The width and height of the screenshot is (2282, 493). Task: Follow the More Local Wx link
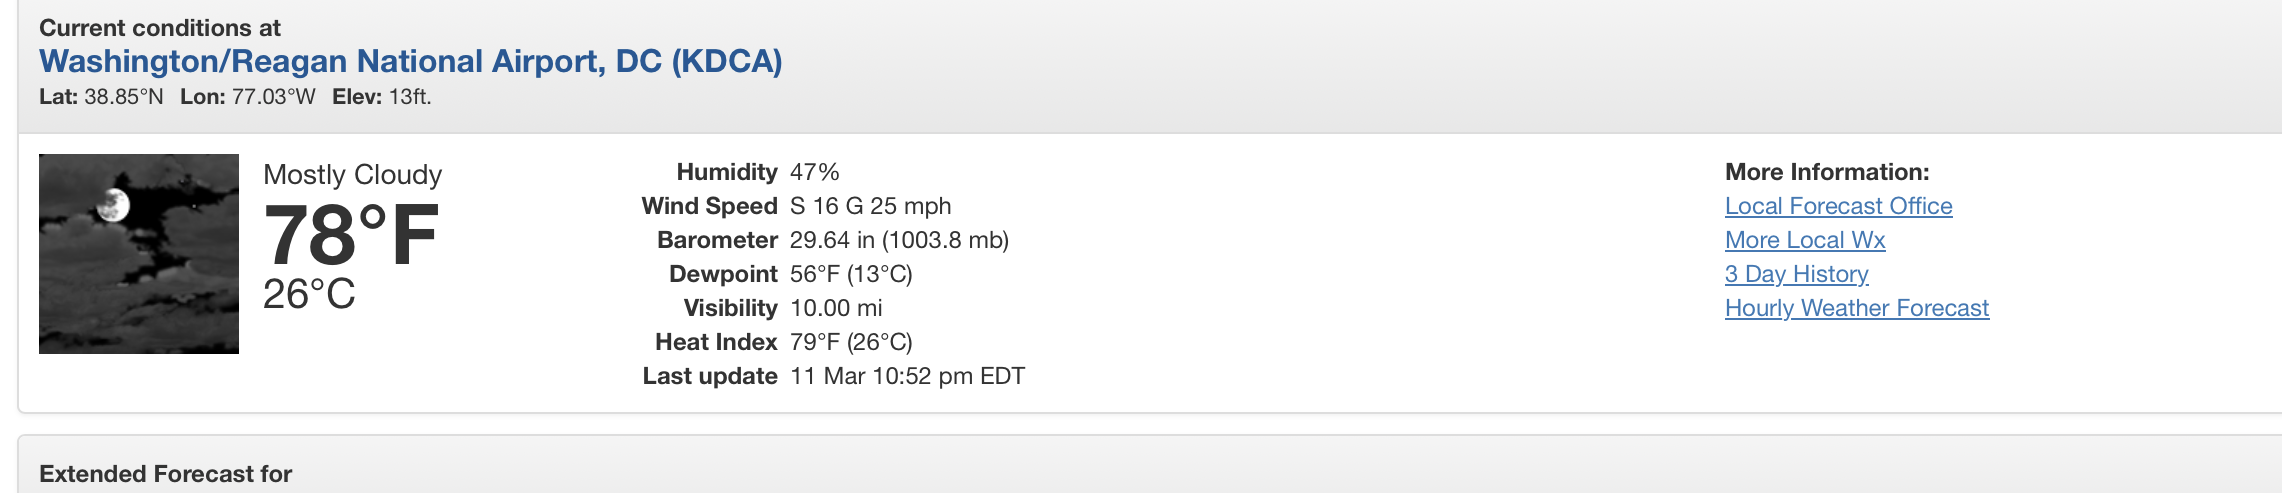click(x=1804, y=240)
